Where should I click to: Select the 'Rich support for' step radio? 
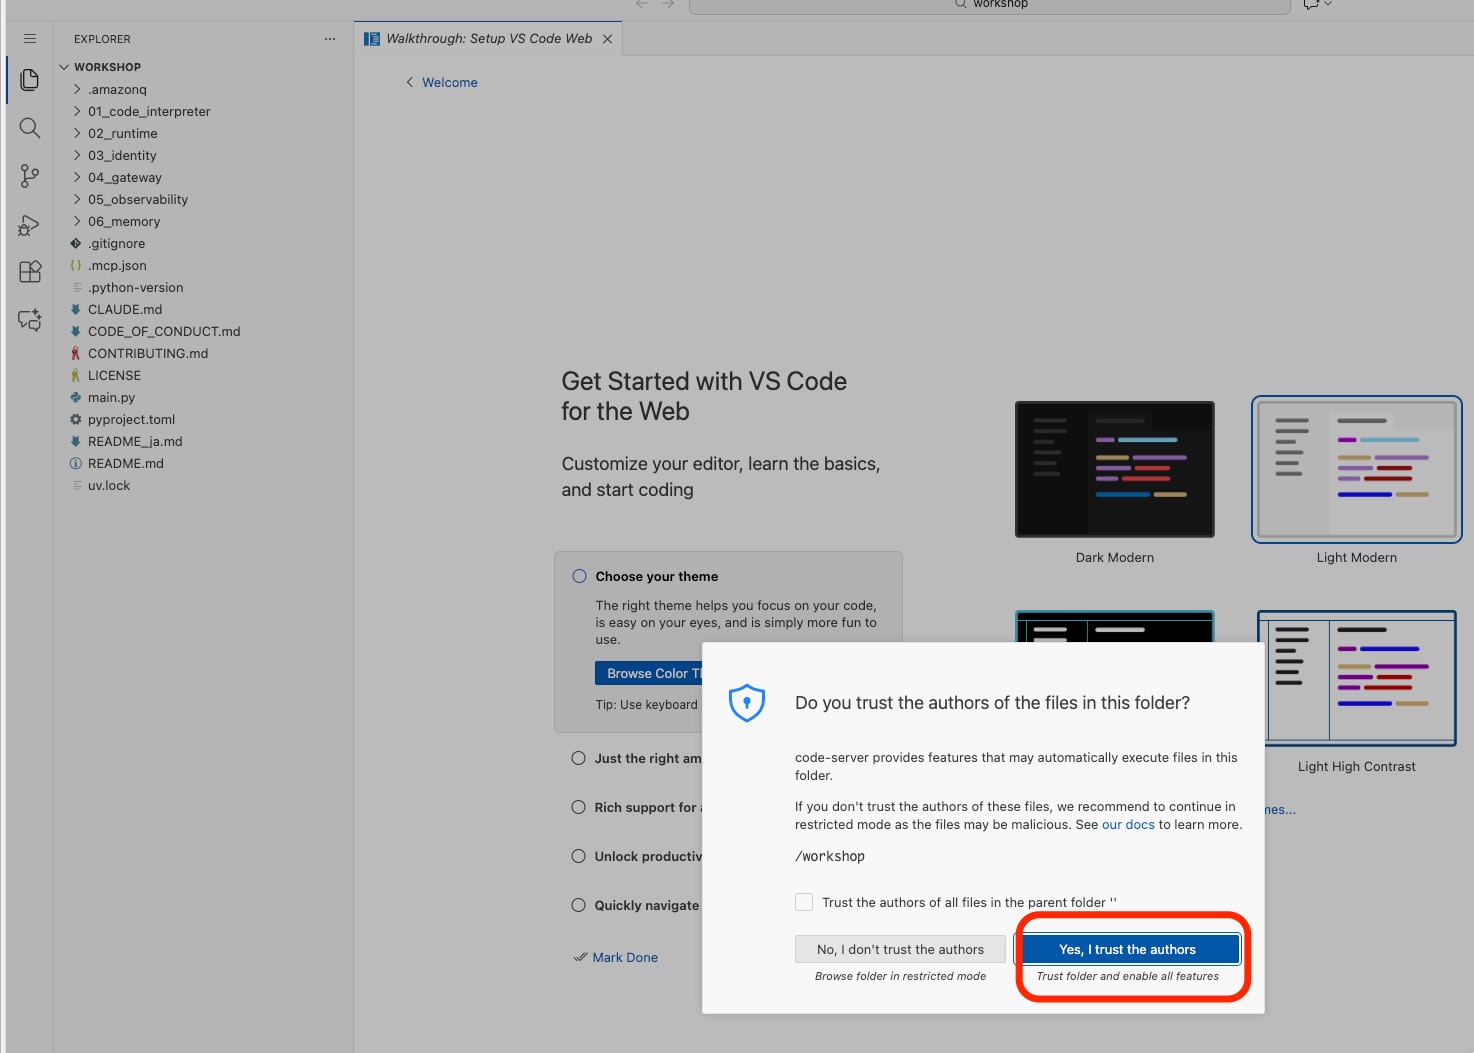(578, 807)
